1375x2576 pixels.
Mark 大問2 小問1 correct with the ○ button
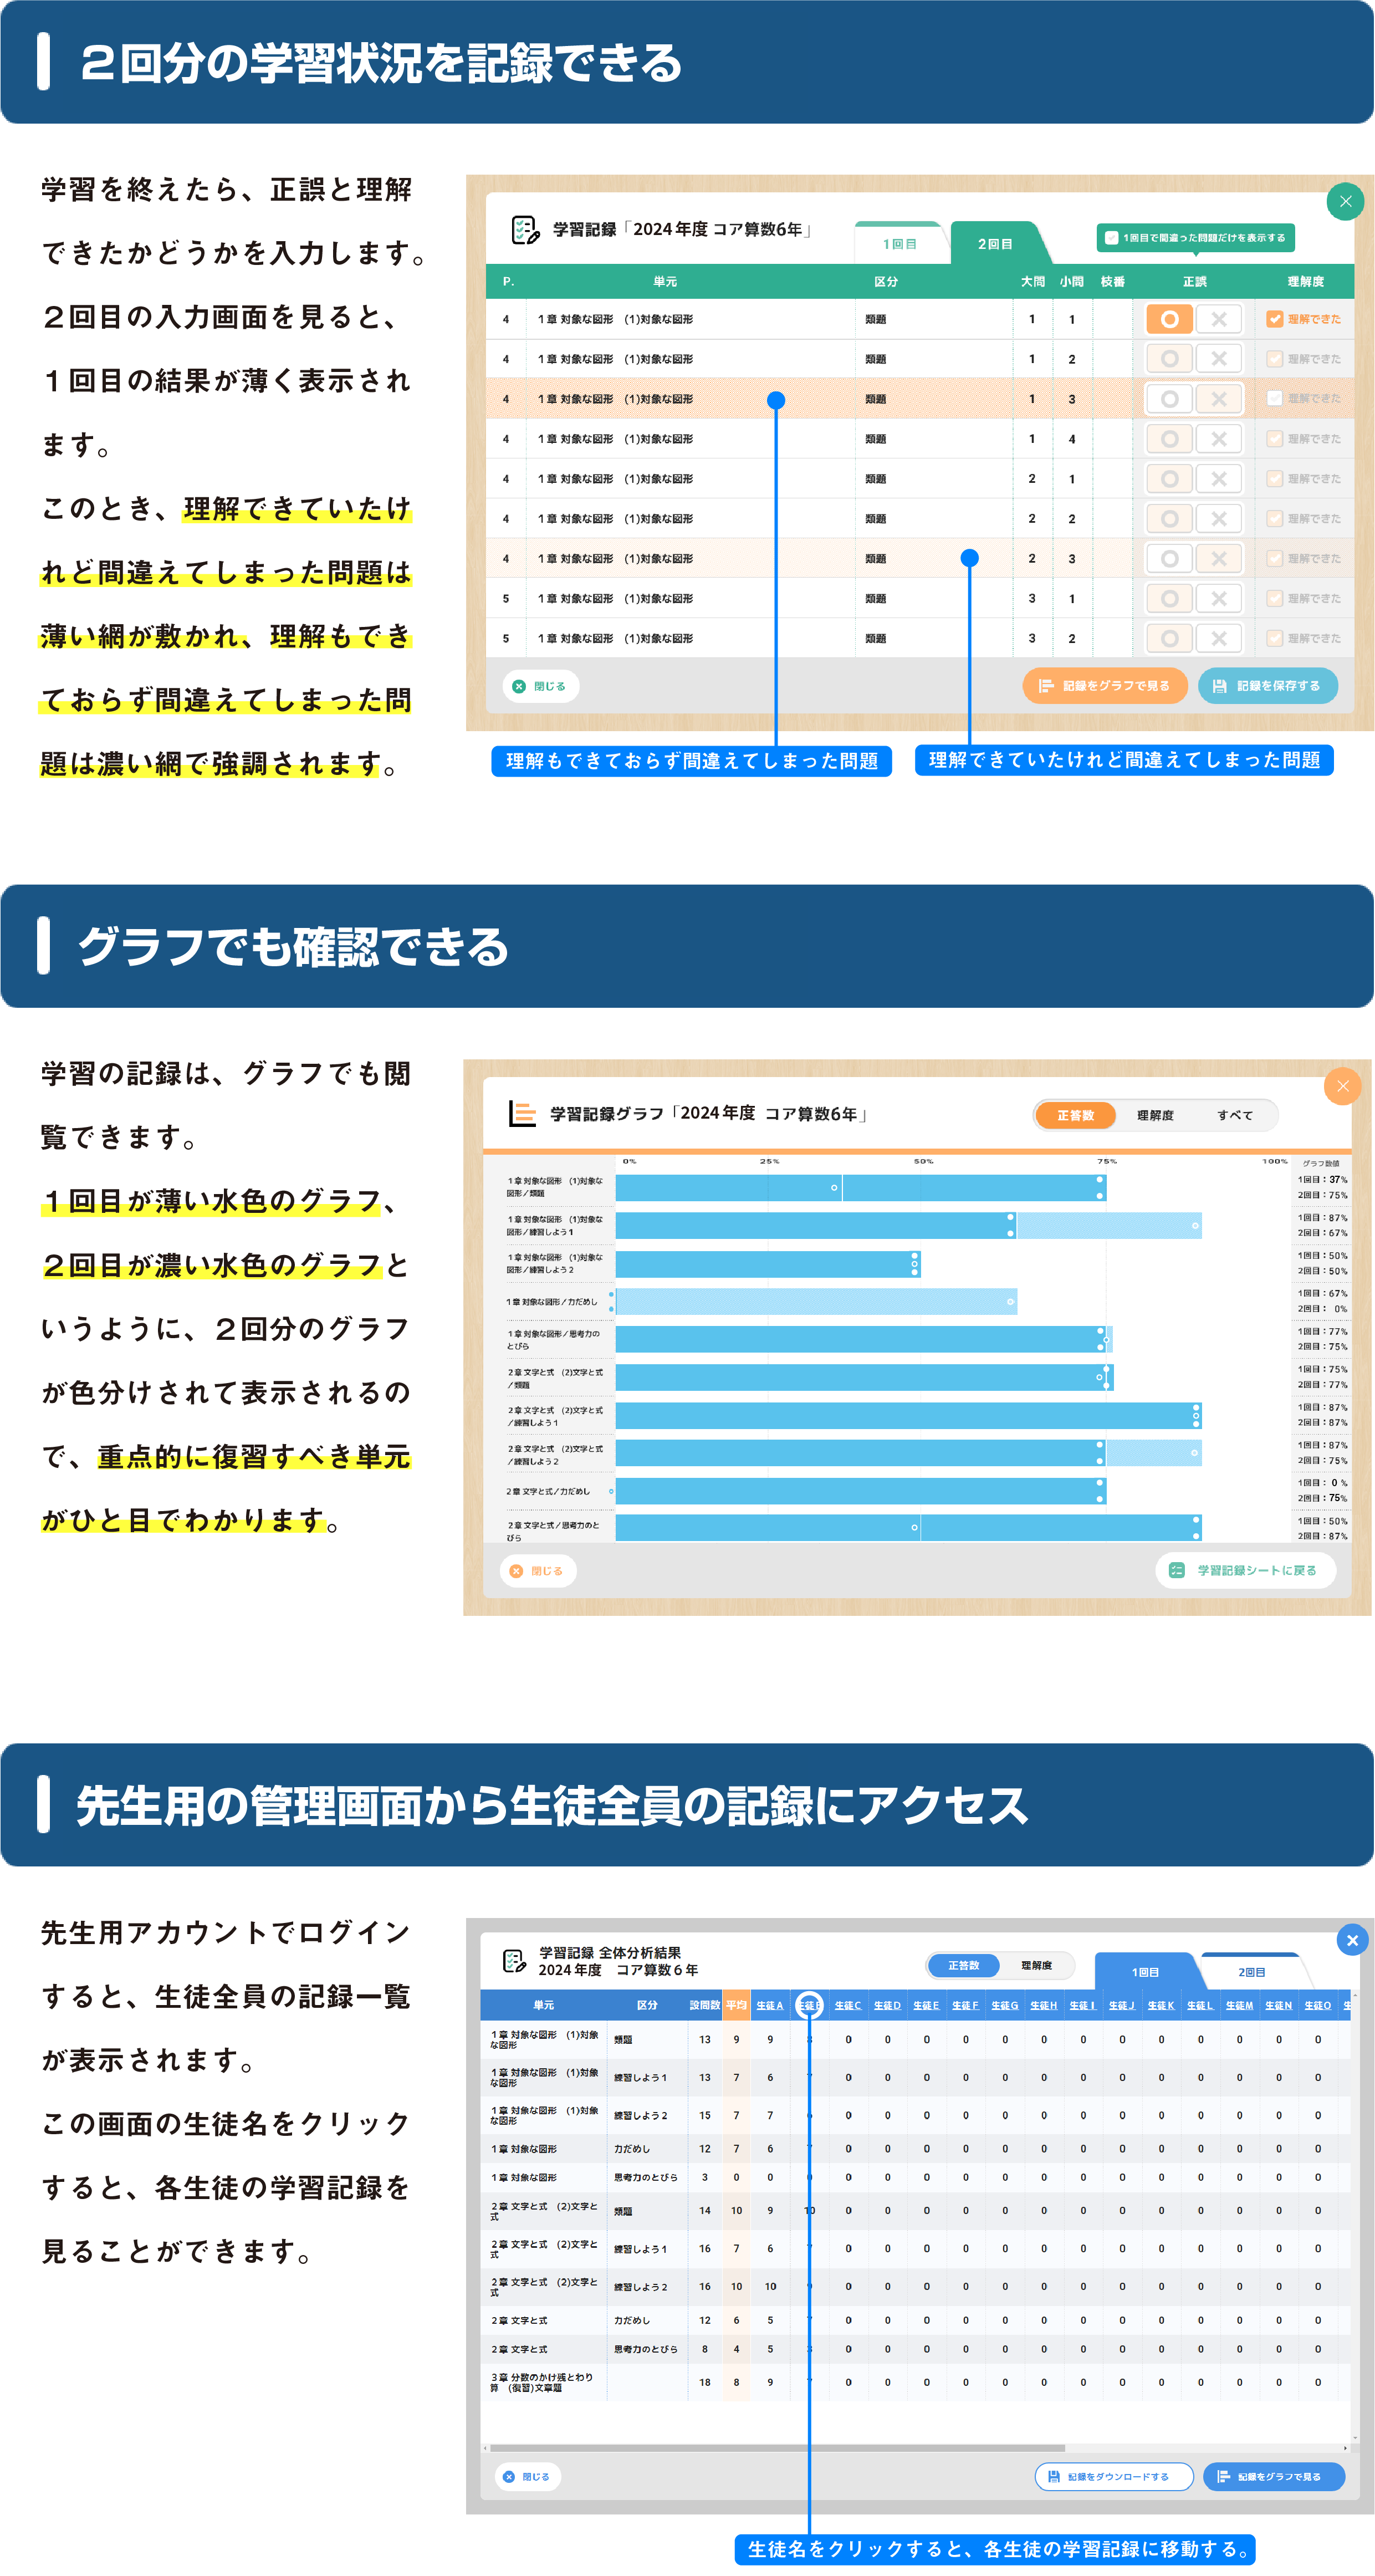click(x=1169, y=479)
